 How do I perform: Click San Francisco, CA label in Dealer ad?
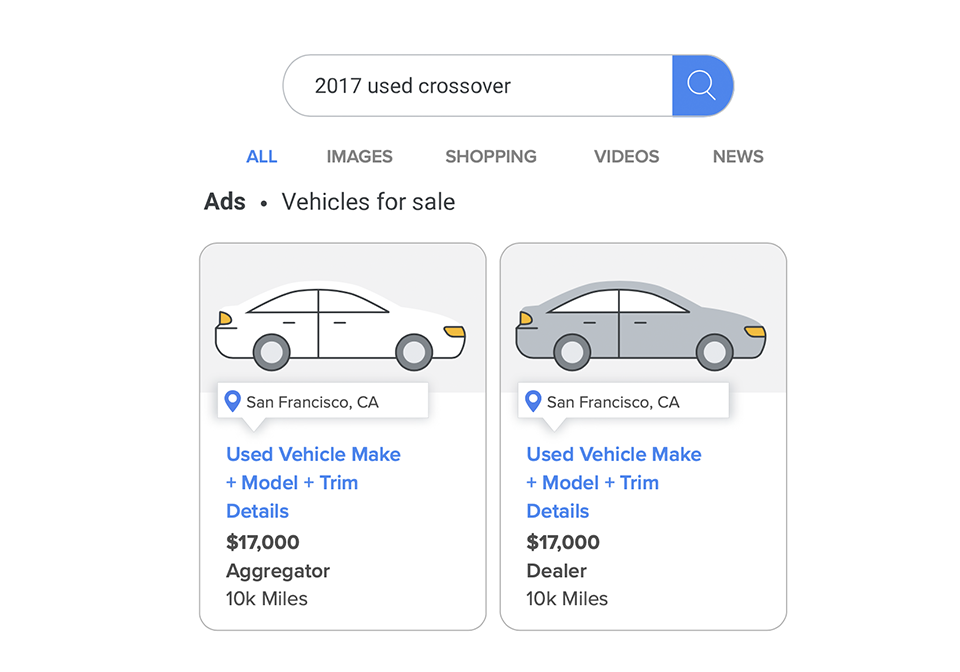pyautogui.click(x=613, y=402)
